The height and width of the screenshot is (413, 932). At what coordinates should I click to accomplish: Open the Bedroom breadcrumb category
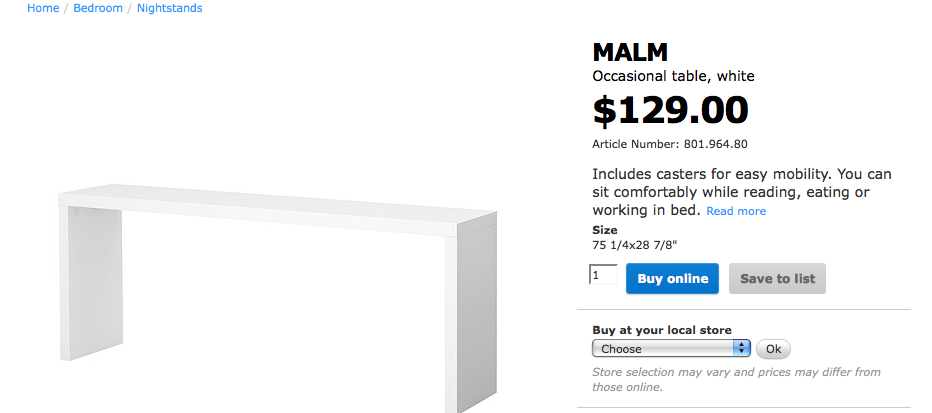pyautogui.click(x=98, y=8)
